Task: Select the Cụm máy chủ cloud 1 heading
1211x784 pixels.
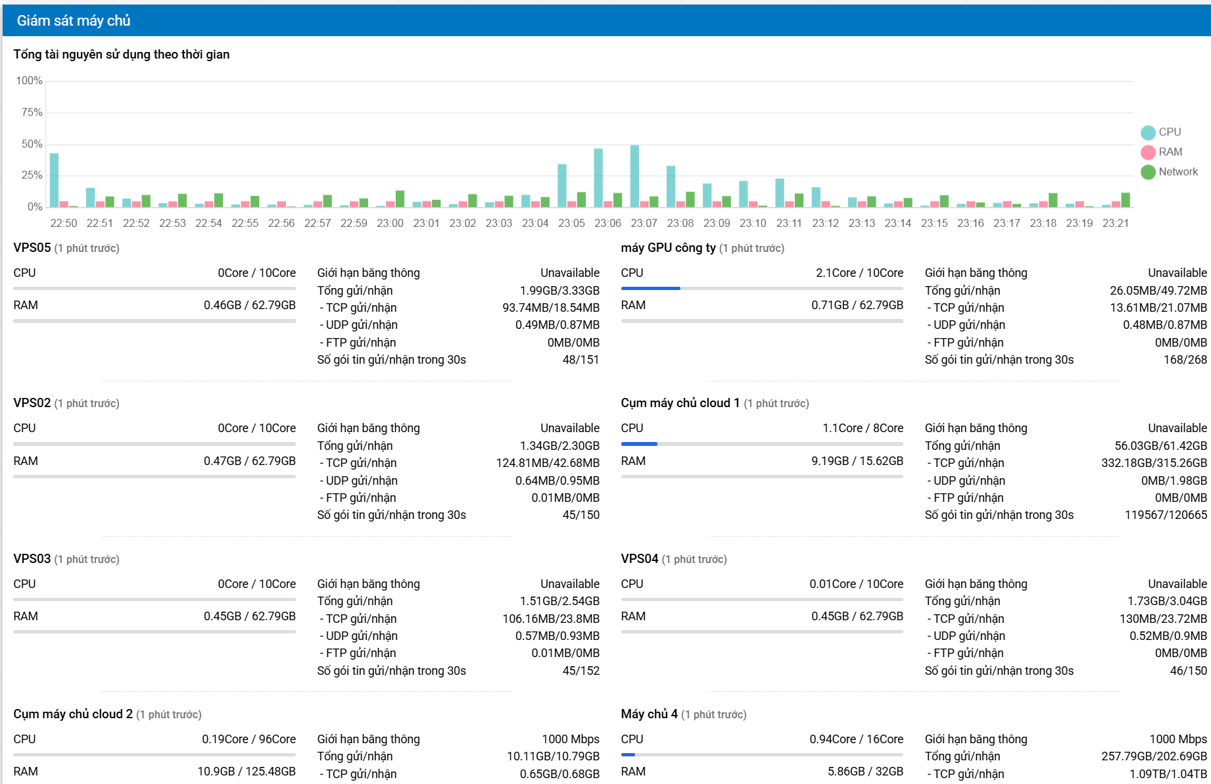Action: click(x=680, y=403)
